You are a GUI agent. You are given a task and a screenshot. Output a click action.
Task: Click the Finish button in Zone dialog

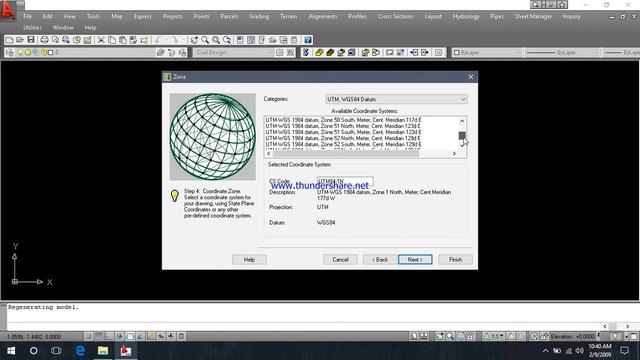[x=456, y=260]
